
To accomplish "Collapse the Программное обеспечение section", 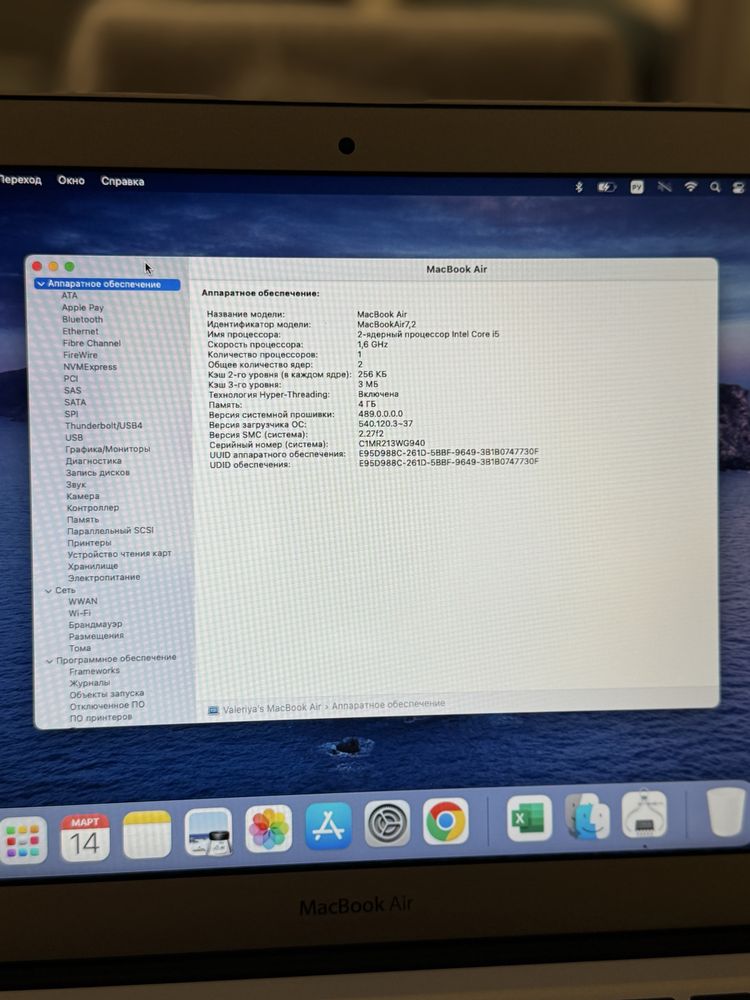I will tap(50, 661).
